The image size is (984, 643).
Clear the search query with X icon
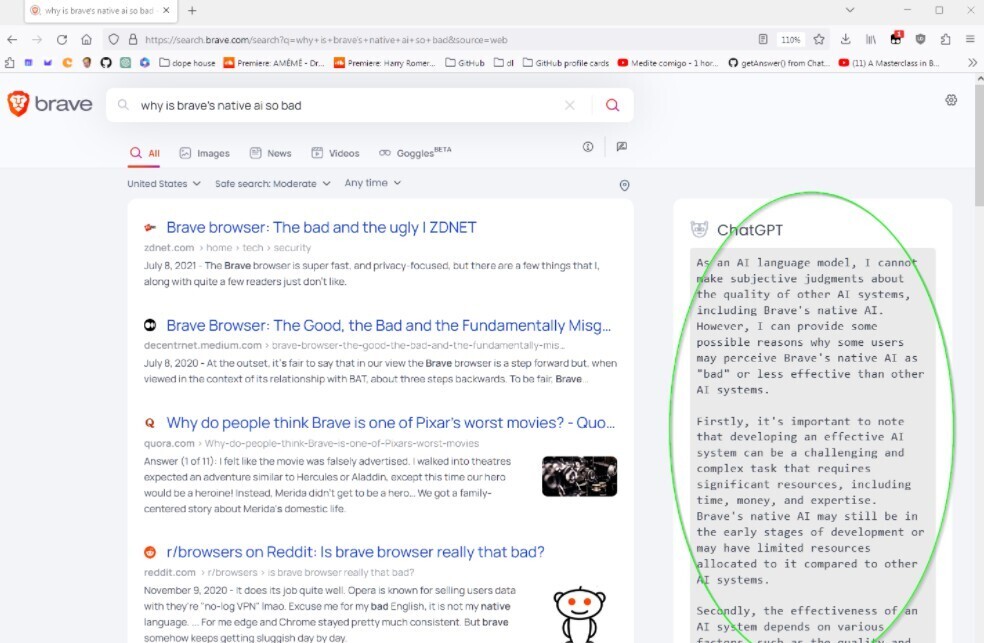[x=570, y=105]
